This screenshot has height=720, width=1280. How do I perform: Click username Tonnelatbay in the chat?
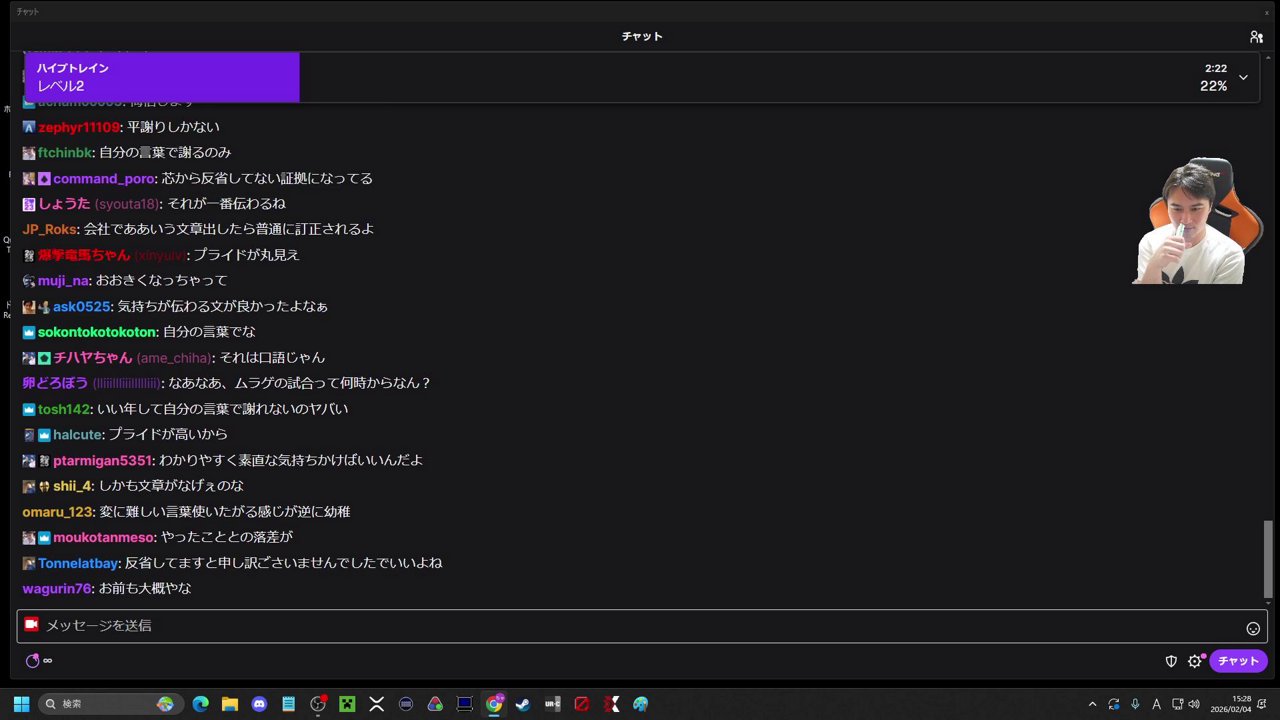click(78, 563)
